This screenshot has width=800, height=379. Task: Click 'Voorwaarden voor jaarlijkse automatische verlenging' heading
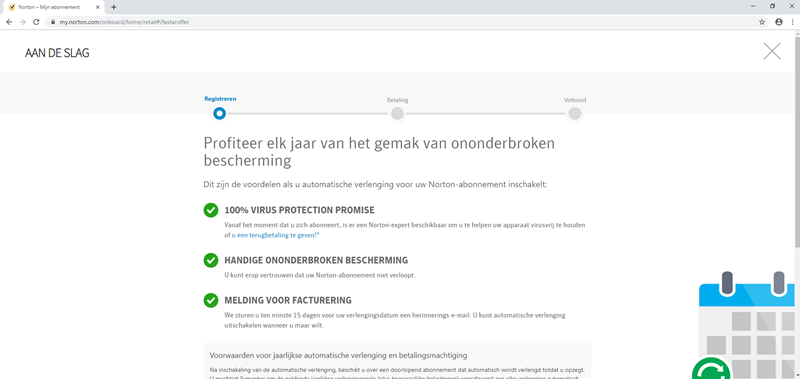tap(339, 355)
